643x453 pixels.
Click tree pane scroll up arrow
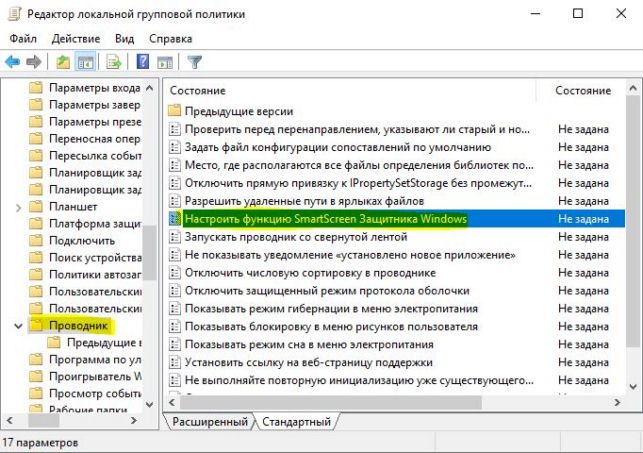[150, 88]
